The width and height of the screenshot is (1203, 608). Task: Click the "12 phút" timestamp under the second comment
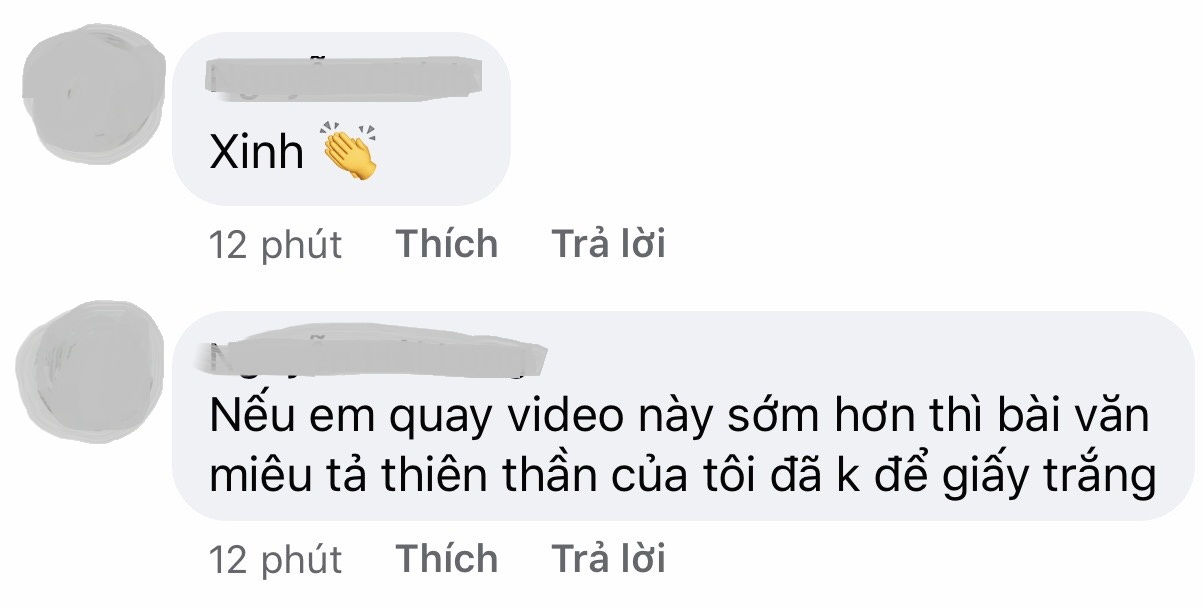276,560
